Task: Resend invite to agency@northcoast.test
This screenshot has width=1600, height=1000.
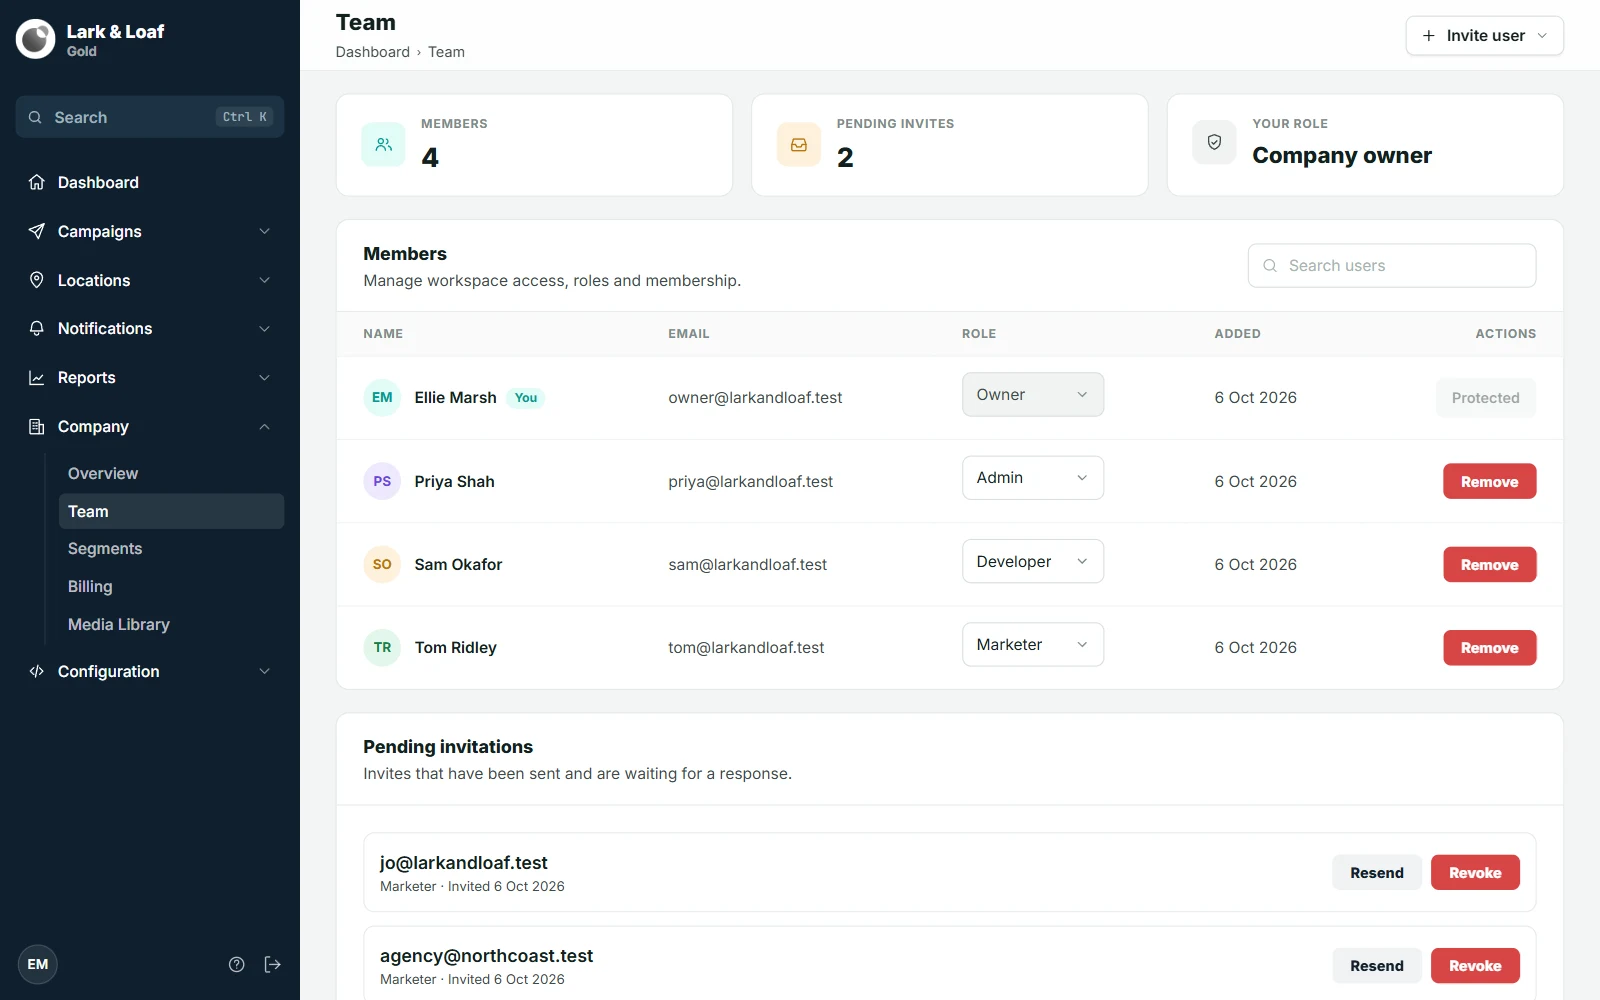Action: tap(1376, 965)
